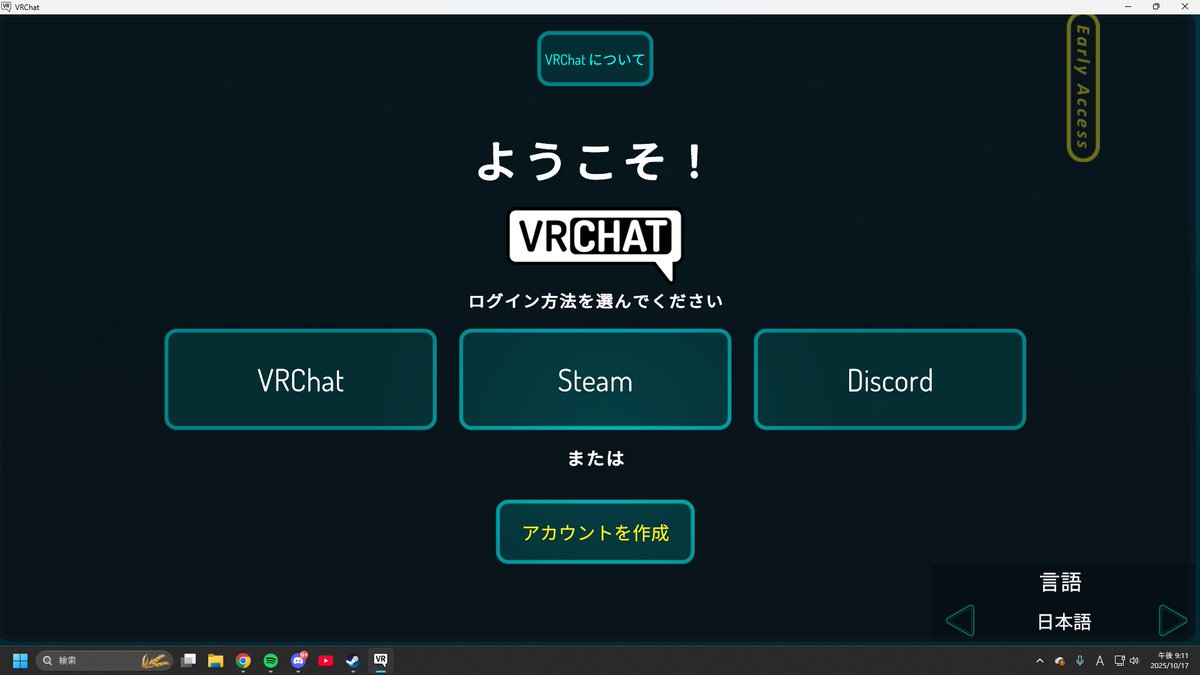1200x675 pixels.
Task: Click the left arrow to change language
Action: click(959, 620)
